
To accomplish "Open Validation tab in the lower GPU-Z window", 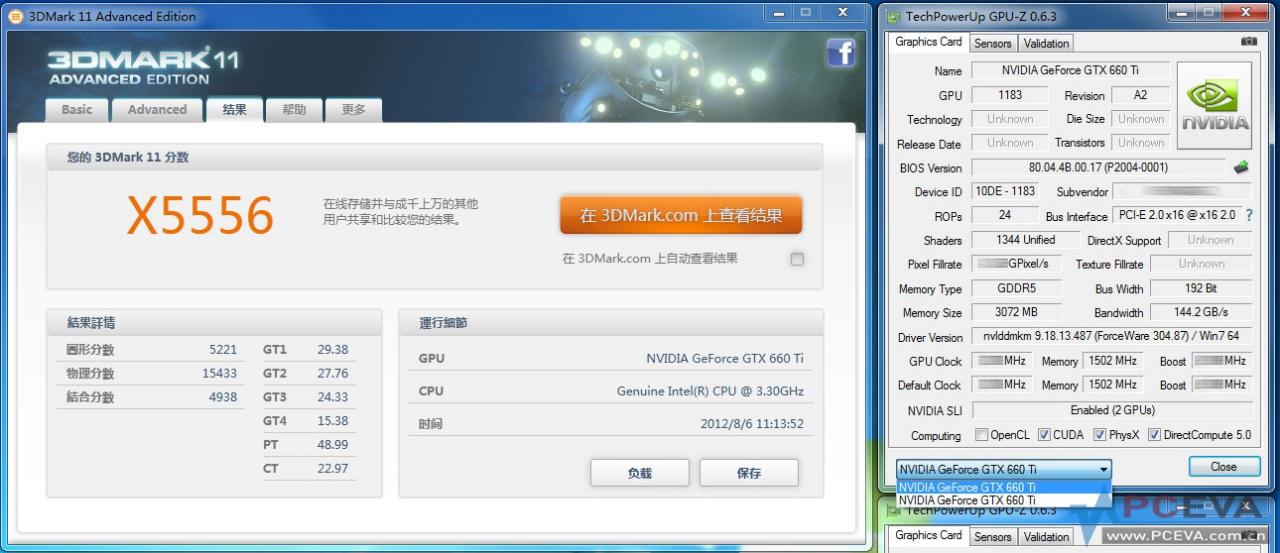I will tap(1047, 537).
